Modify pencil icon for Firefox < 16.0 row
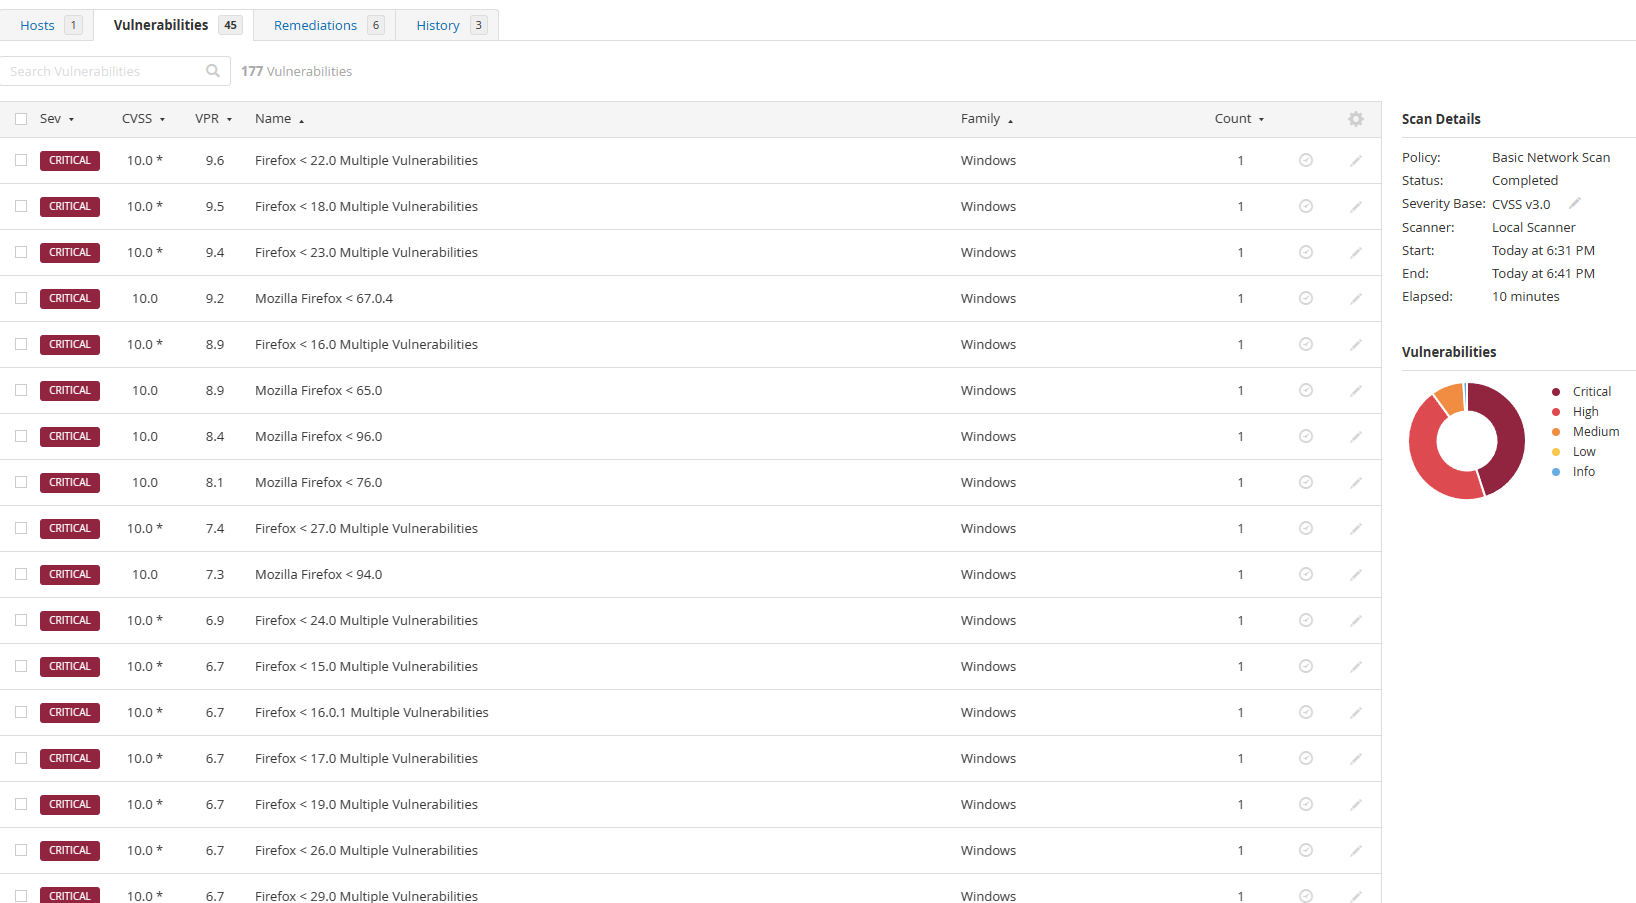The image size is (1636, 903). click(1356, 344)
